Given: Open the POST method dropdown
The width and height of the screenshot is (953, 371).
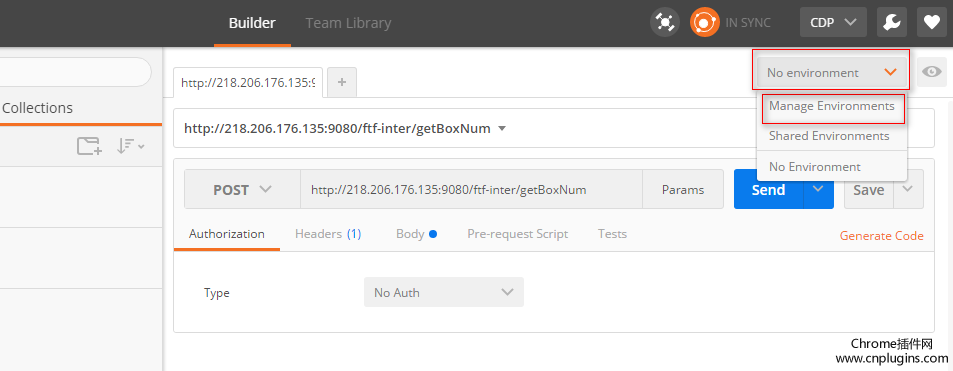Looking at the screenshot, I should pos(242,190).
